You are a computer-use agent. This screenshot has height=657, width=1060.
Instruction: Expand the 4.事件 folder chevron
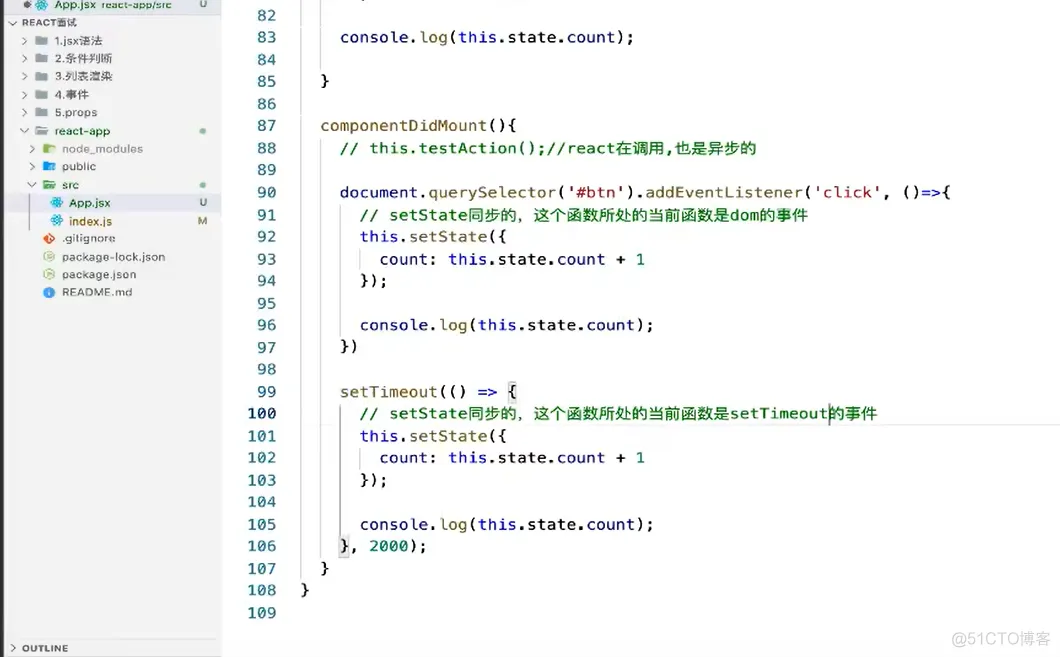[24, 95]
